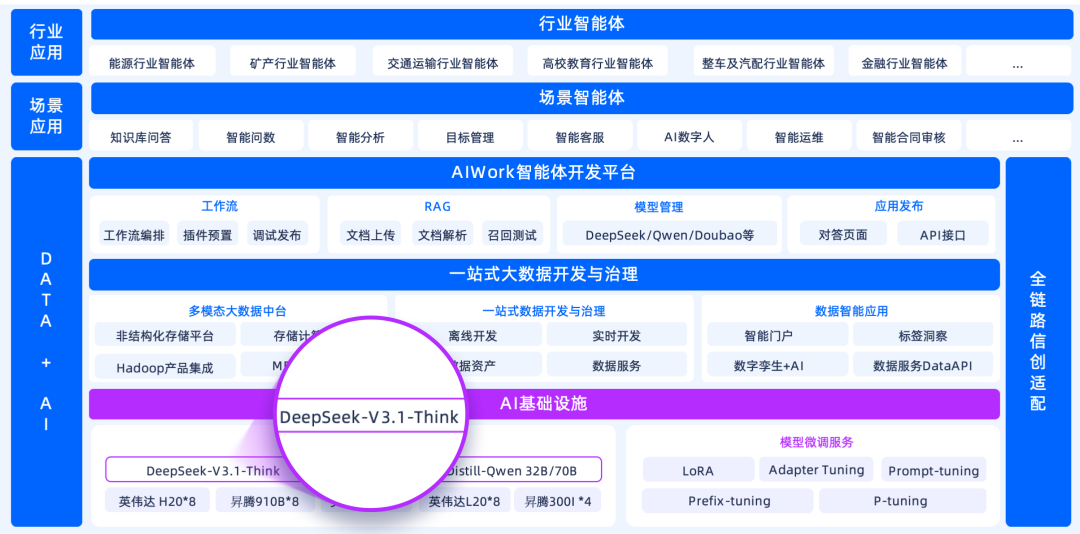Open the 交通运输行业智能体 box

tap(443, 63)
